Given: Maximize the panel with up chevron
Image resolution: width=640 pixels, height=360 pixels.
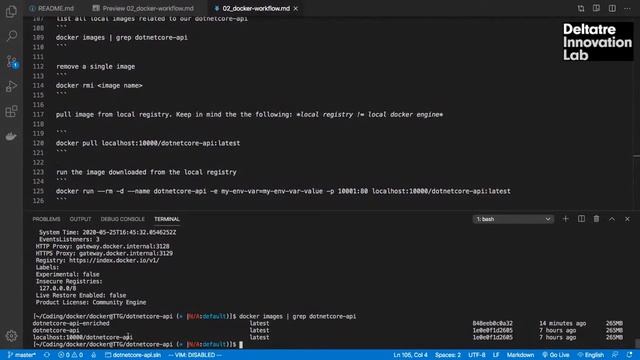Looking at the screenshot, I should click(612, 219).
